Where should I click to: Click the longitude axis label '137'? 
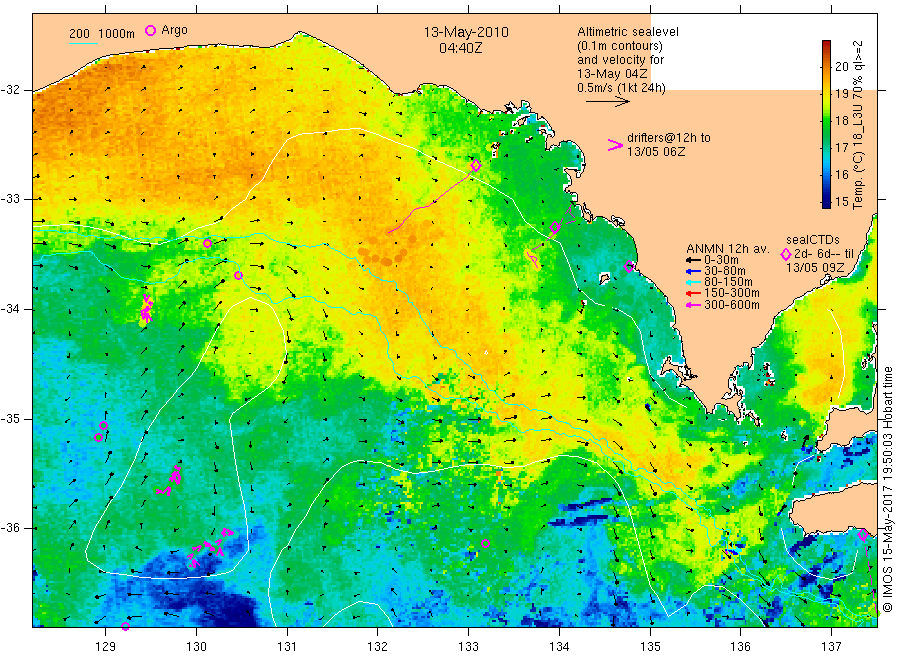coord(831,647)
